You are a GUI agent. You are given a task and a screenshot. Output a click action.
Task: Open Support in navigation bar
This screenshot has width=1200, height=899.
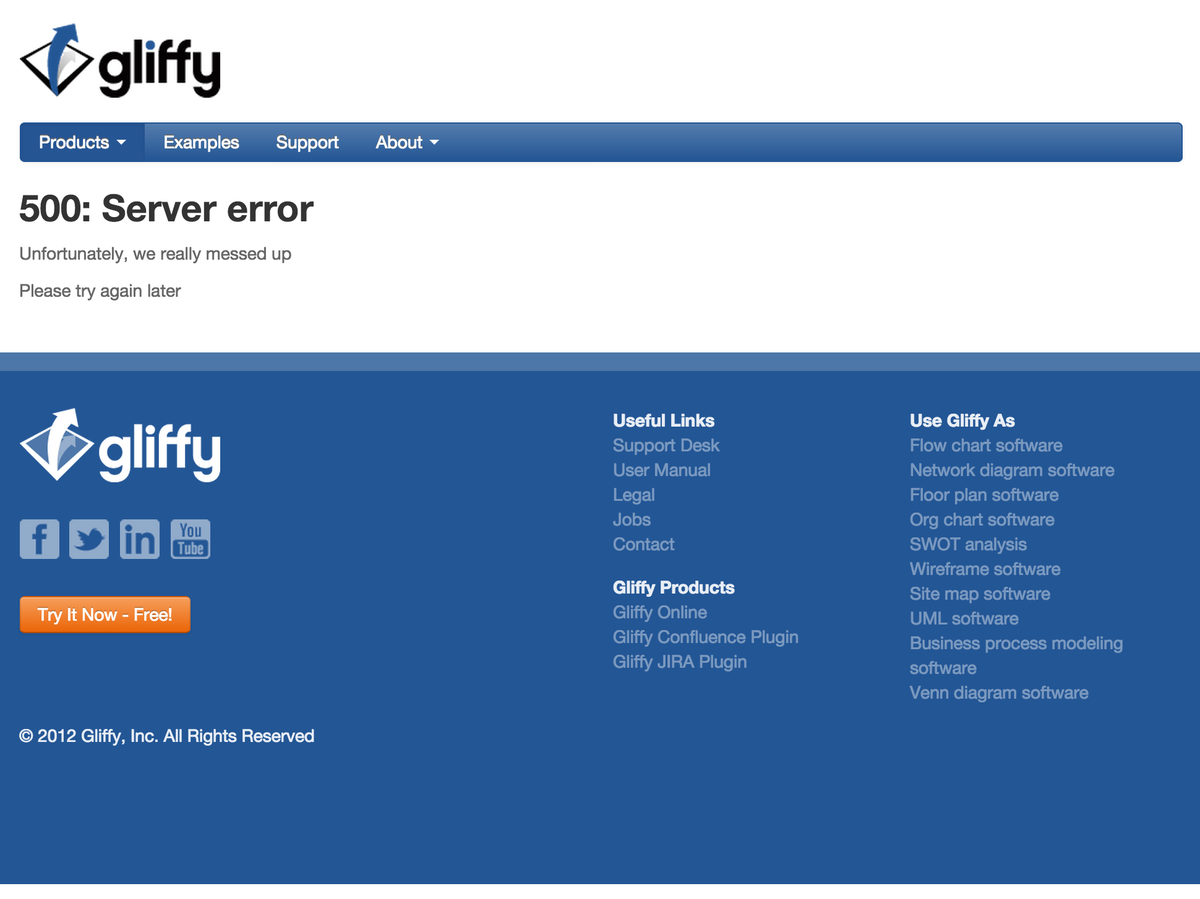(x=307, y=142)
